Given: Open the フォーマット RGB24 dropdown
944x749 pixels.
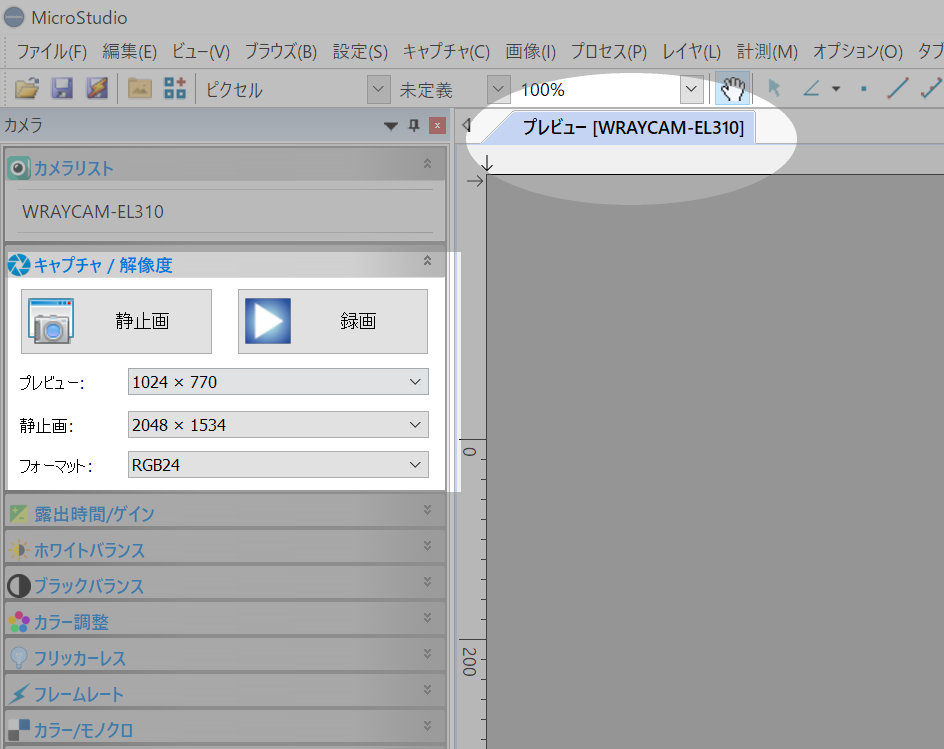Looking at the screenshot, I should (278, 465).
